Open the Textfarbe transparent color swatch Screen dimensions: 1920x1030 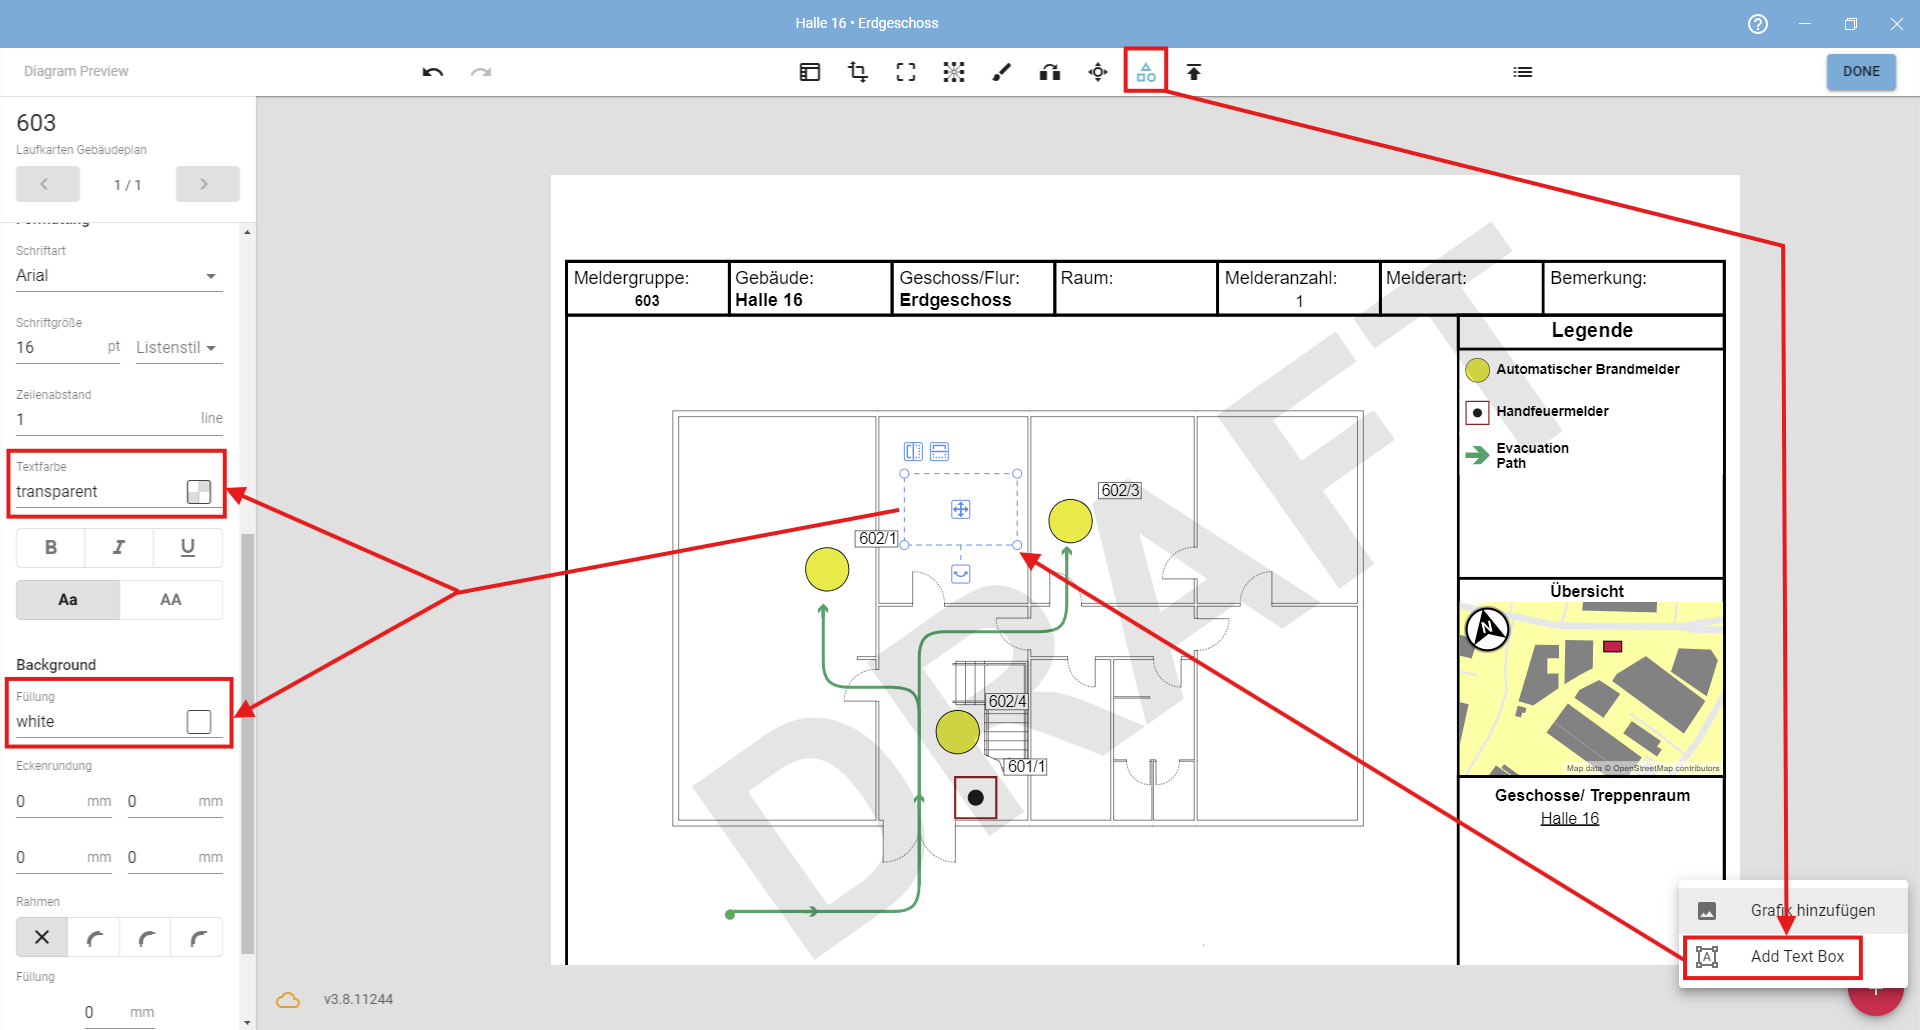199,492
